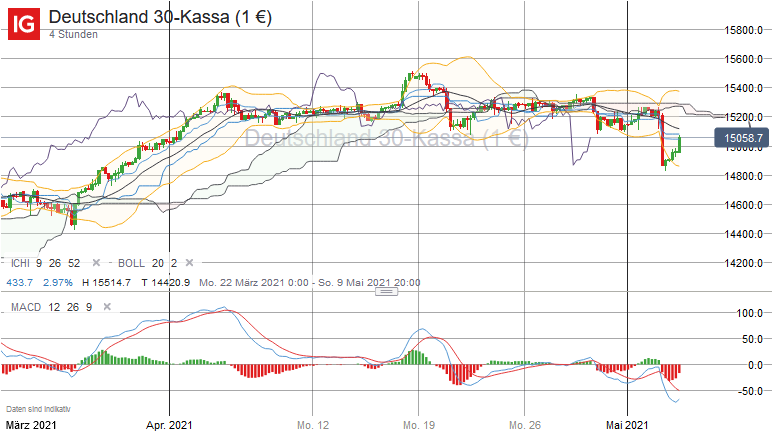Click the IG logo
This screenshot has height=434, width=772.
pyautogui.click(x=24, y=24)
